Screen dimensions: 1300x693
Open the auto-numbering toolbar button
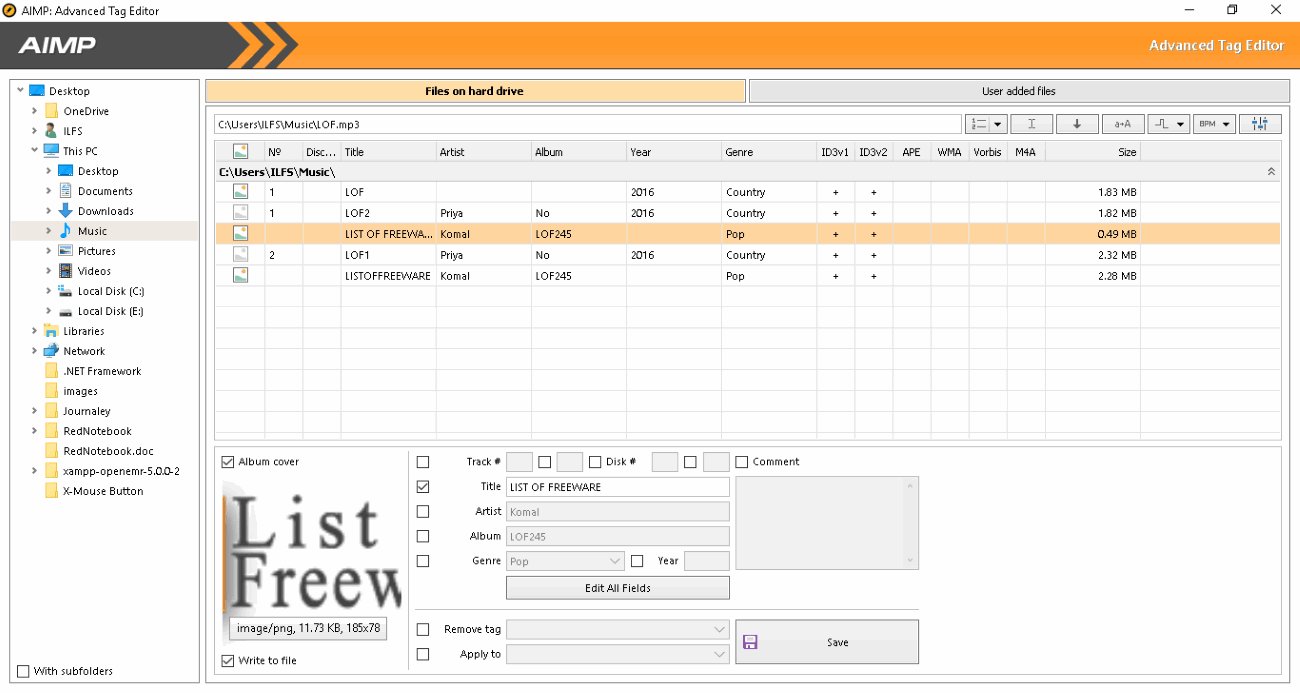tap(985, 124)
